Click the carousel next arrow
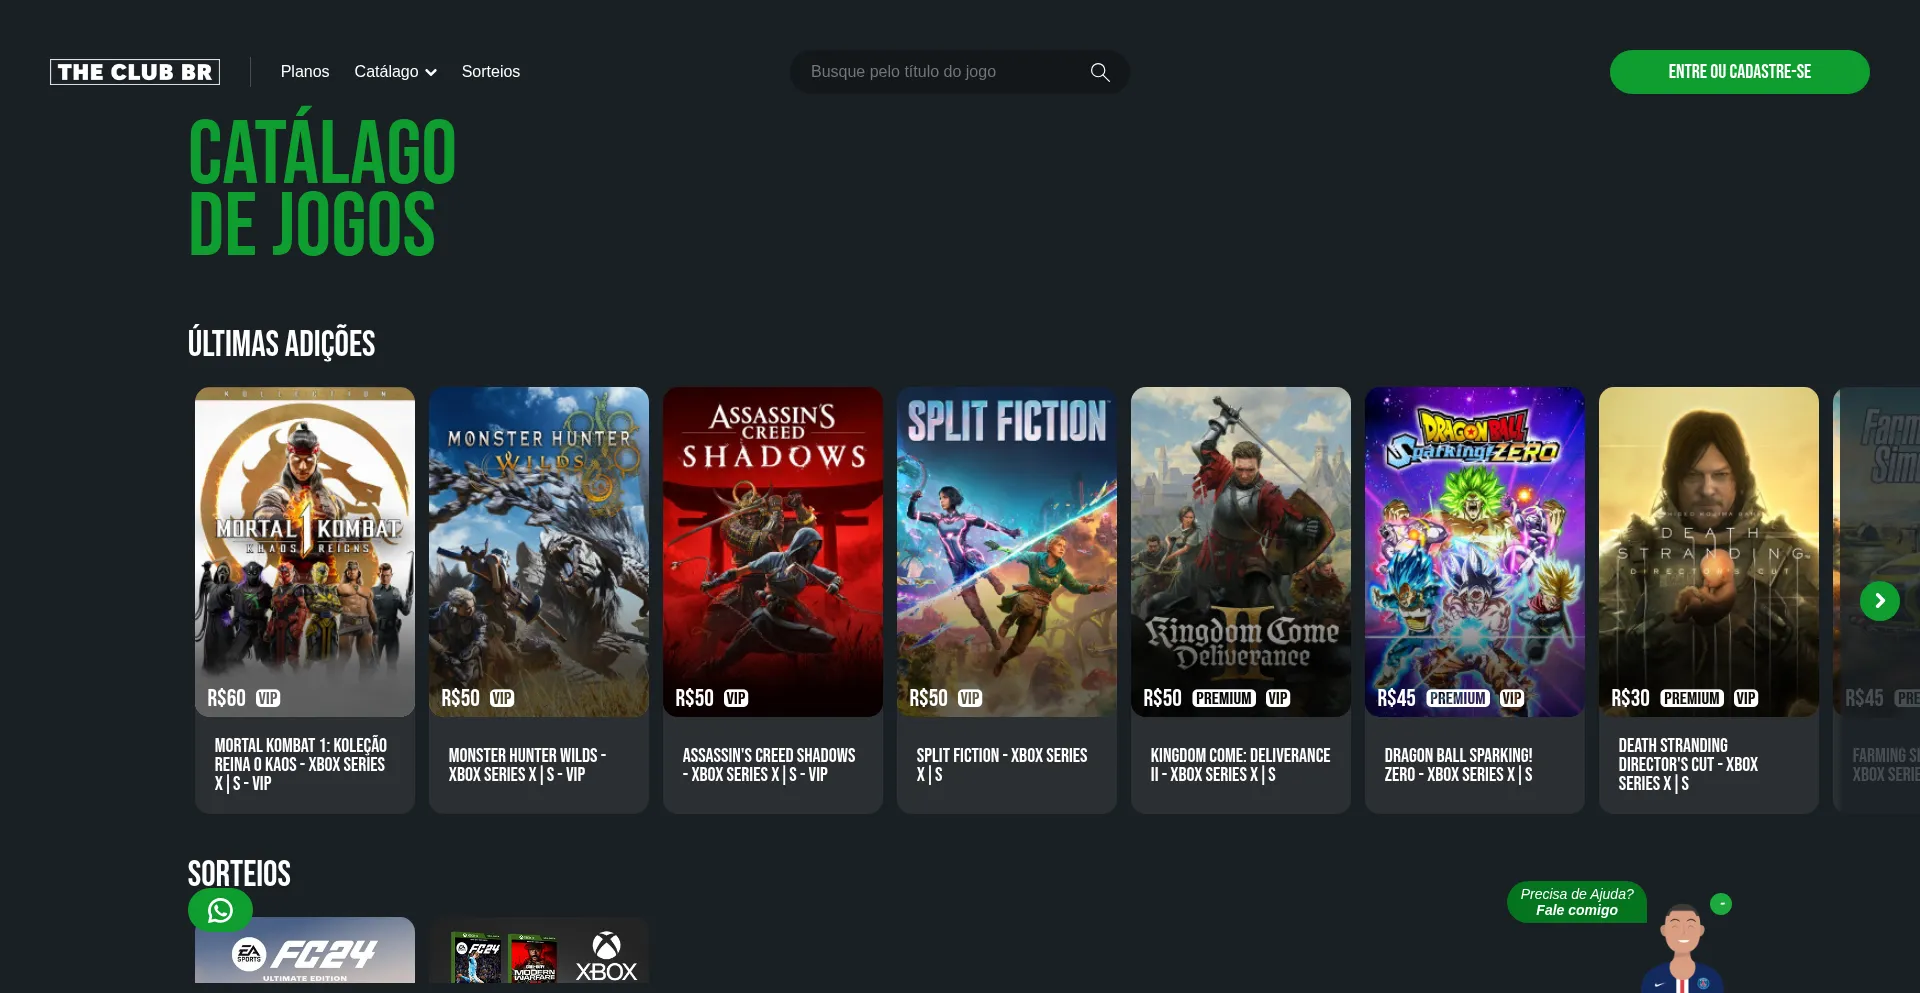This screenshot has height=993, width=1920. (1879, 601)
